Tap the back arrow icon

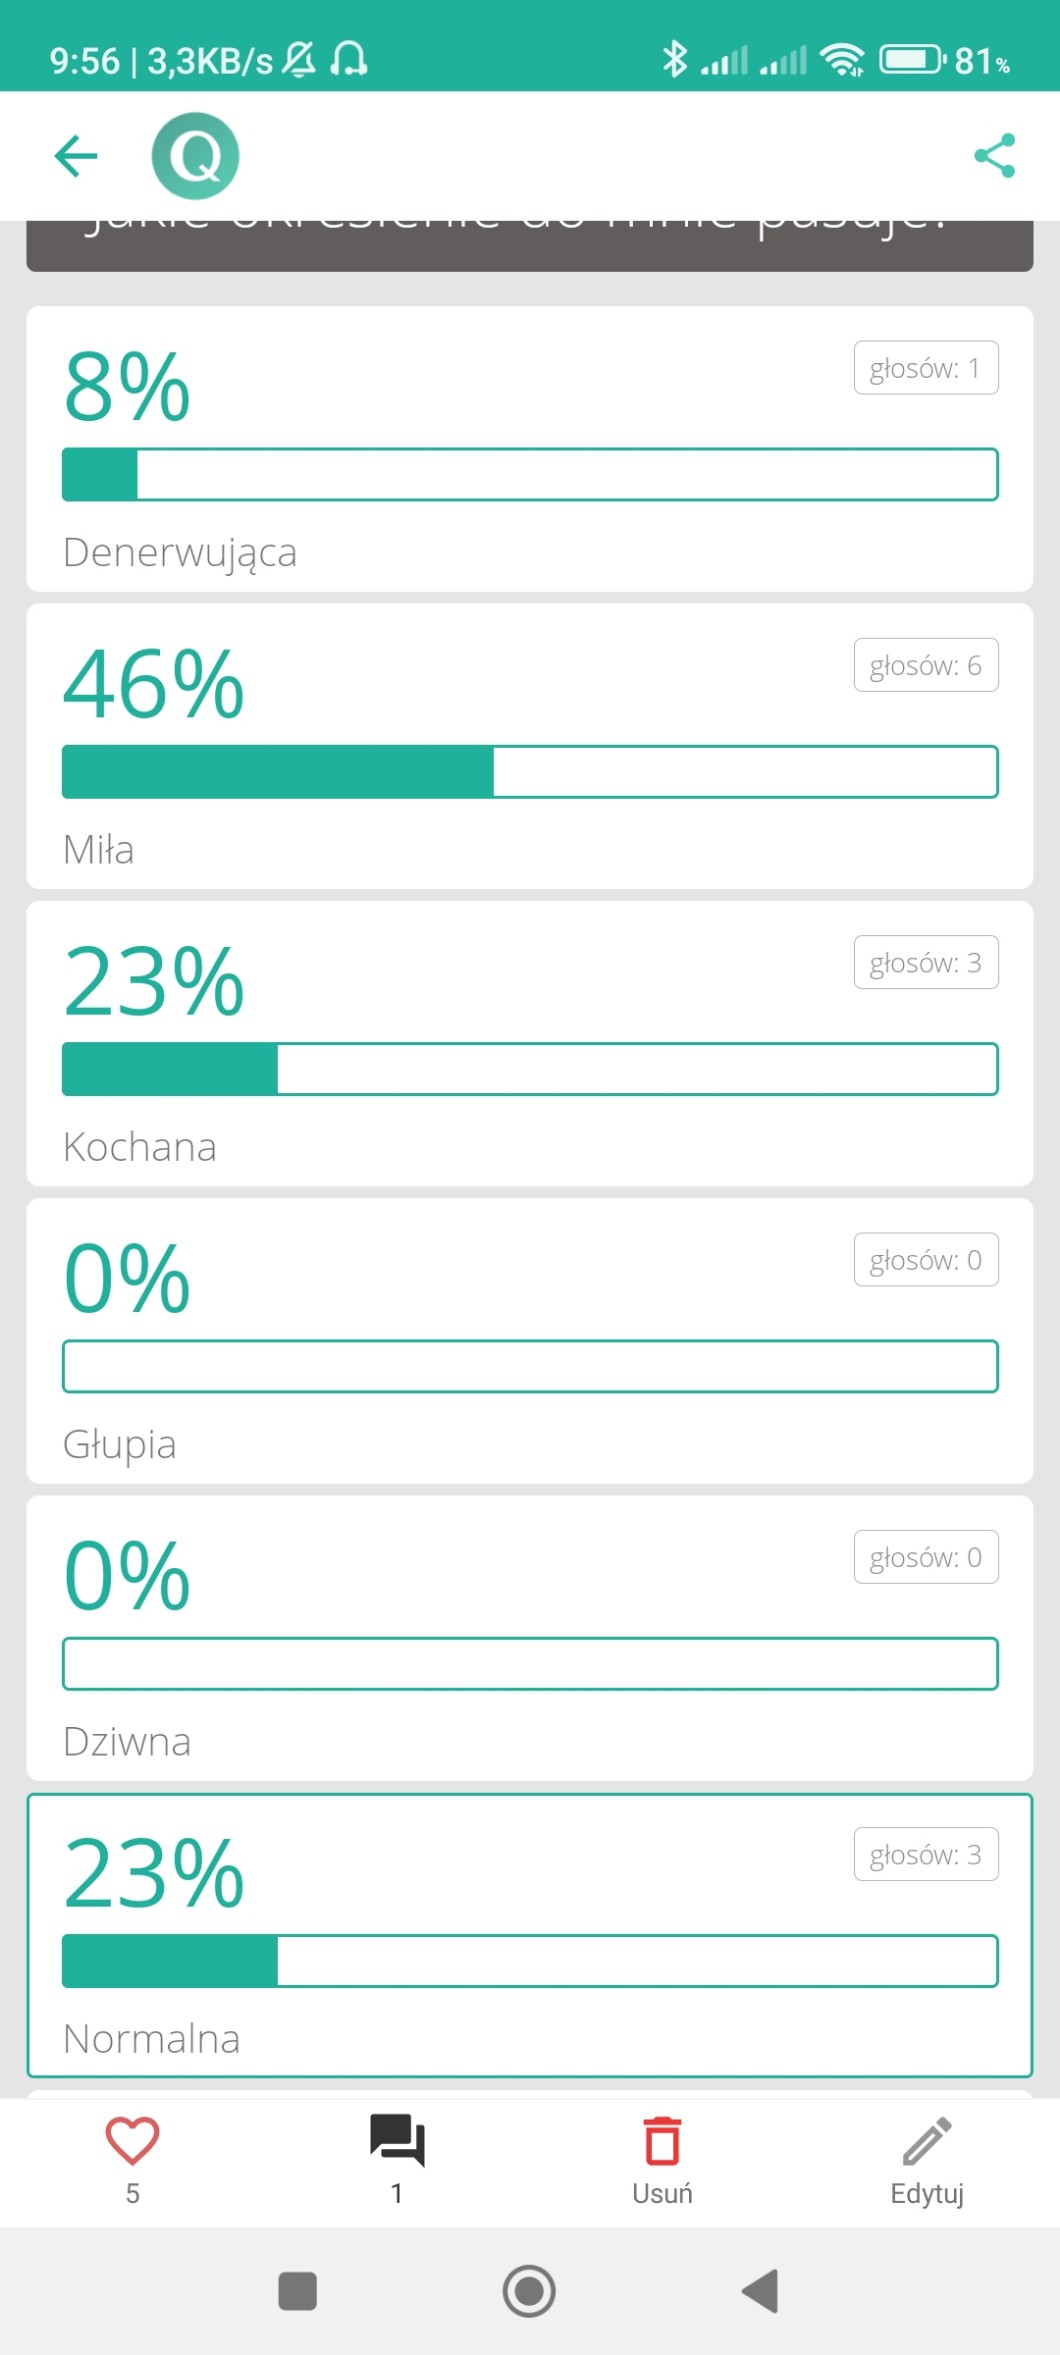pyautogui.click(x=76, y=156)
